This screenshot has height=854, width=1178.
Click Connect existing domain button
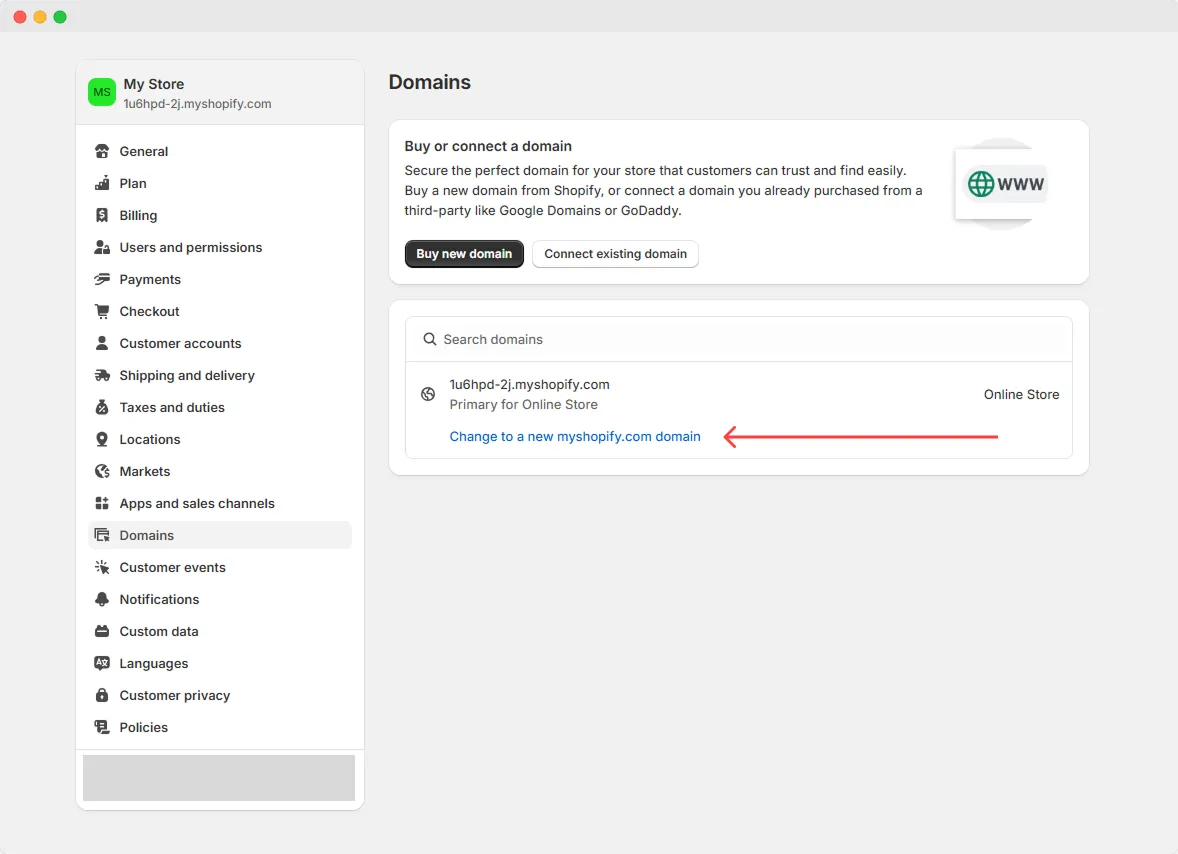click(x=615, y=254)
